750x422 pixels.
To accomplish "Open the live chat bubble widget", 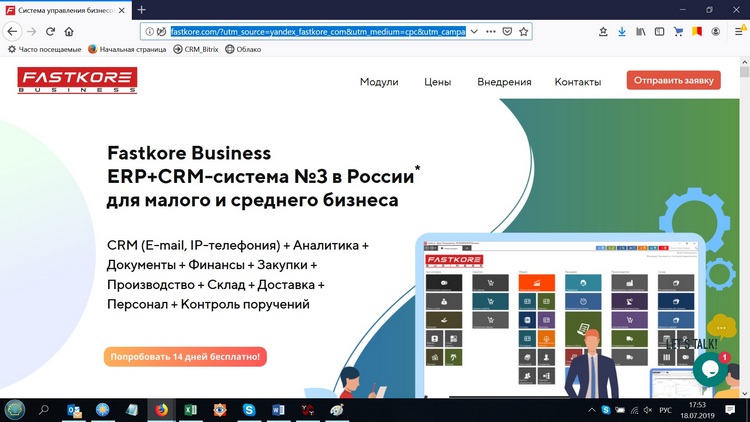I will coord(710,369).
